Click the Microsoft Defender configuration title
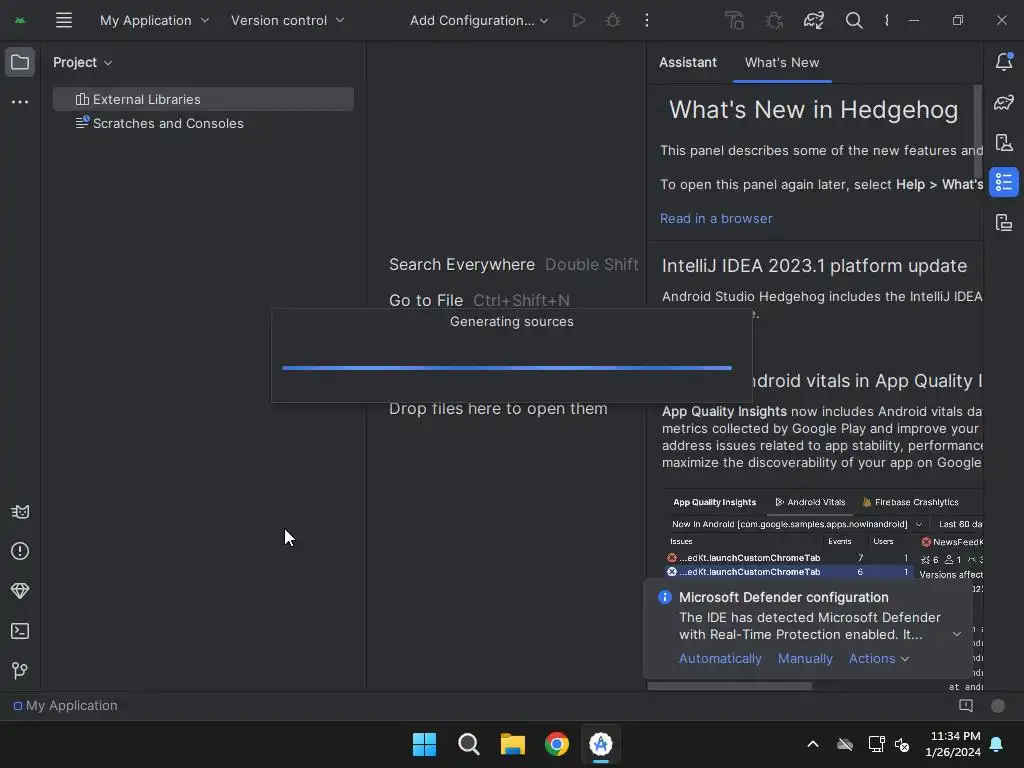Viewport: 1024px width, 768px height. (783, 597)
